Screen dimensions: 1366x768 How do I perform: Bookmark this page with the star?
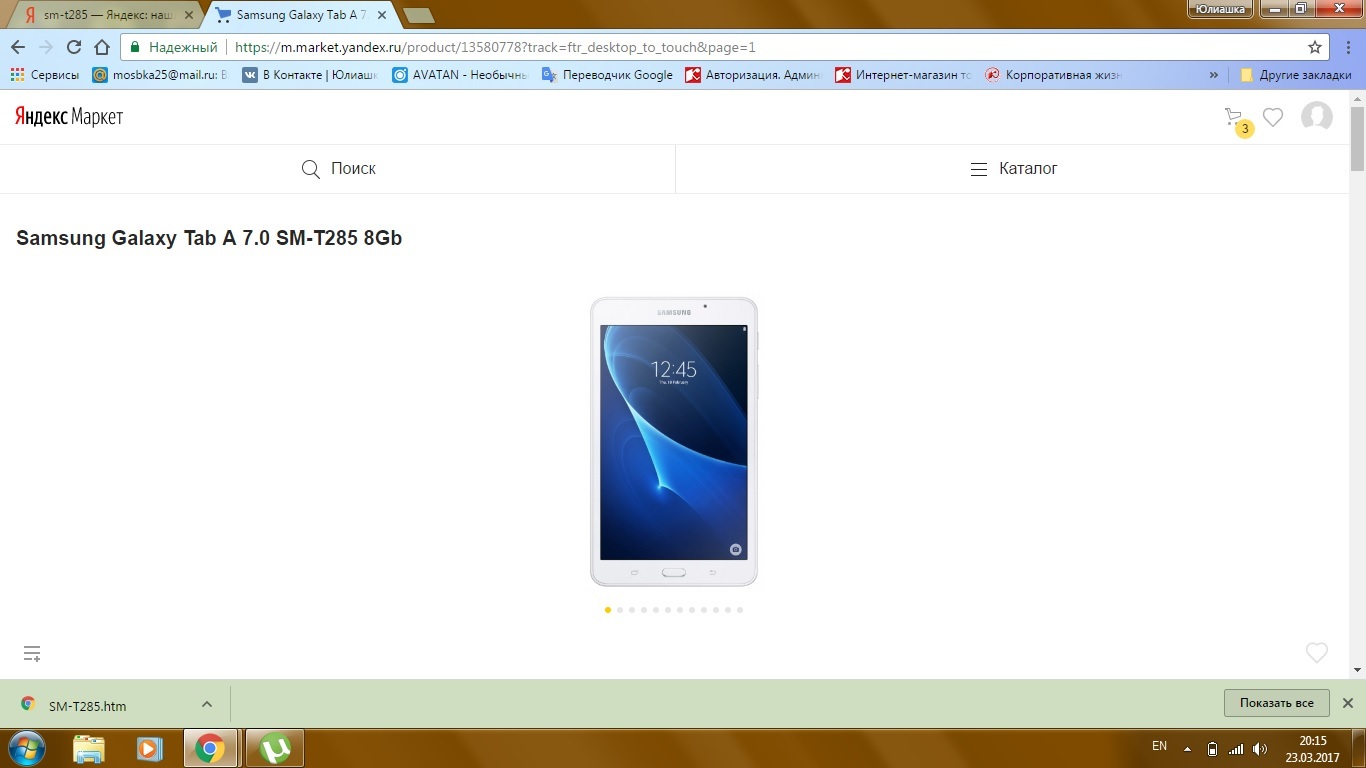coord(1315,47)
